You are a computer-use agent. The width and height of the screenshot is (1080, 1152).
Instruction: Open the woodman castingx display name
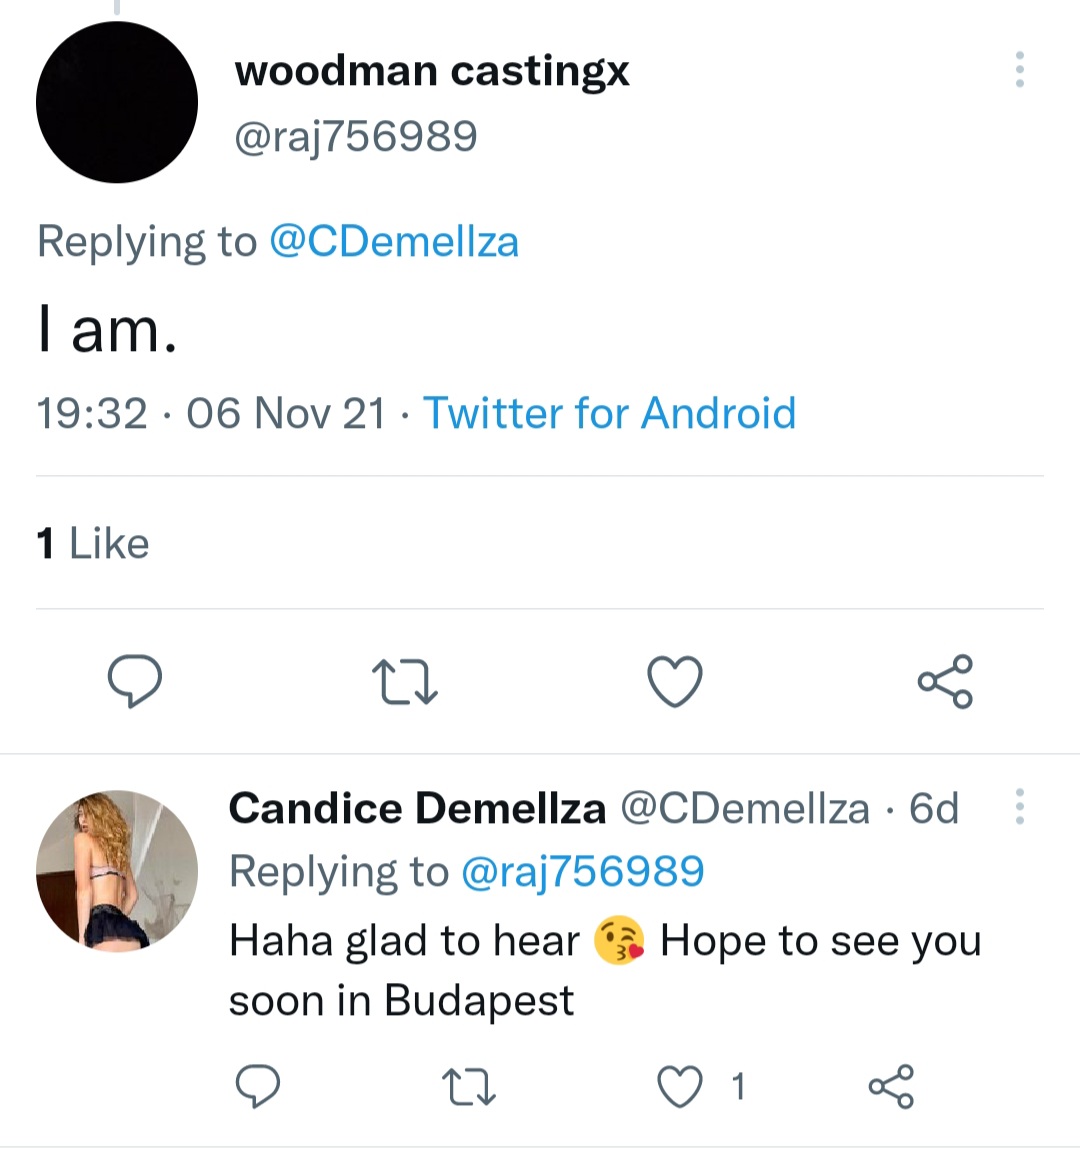tap(432, 71)
